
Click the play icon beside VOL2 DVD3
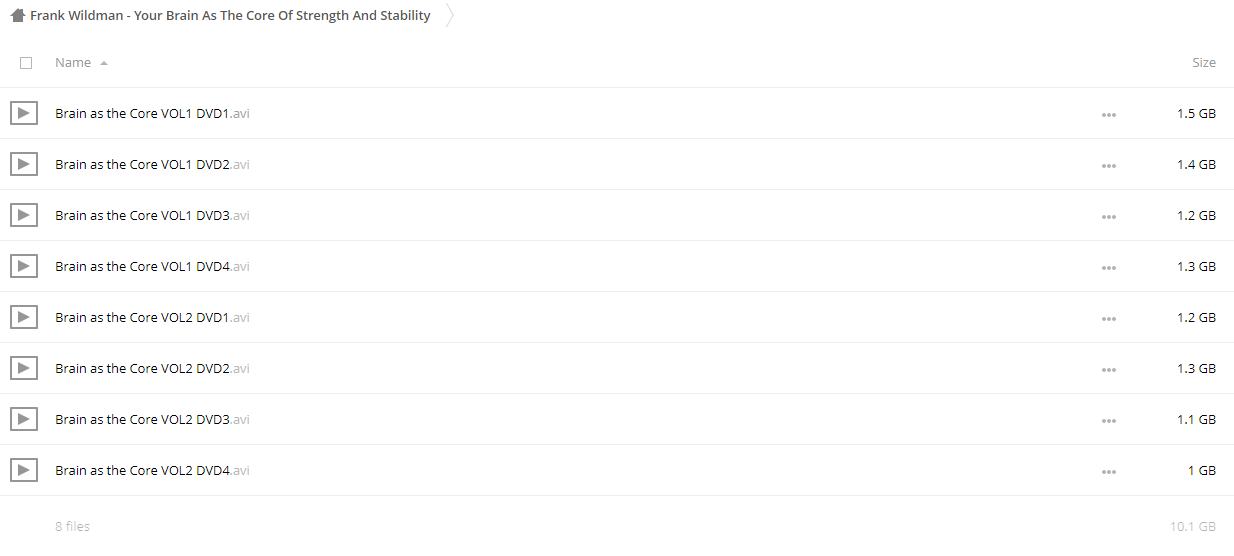click(x=24, y=419)
